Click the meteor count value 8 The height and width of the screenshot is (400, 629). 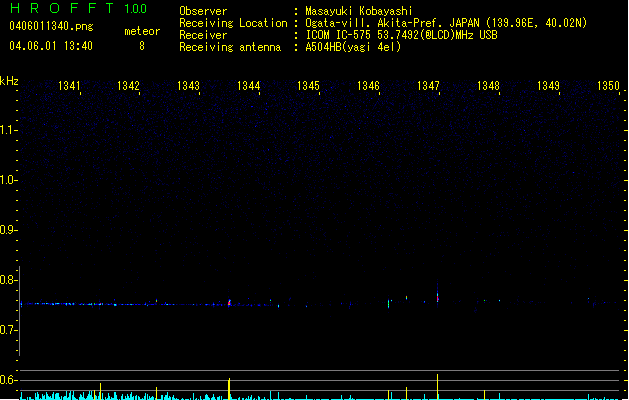[142, 46]
